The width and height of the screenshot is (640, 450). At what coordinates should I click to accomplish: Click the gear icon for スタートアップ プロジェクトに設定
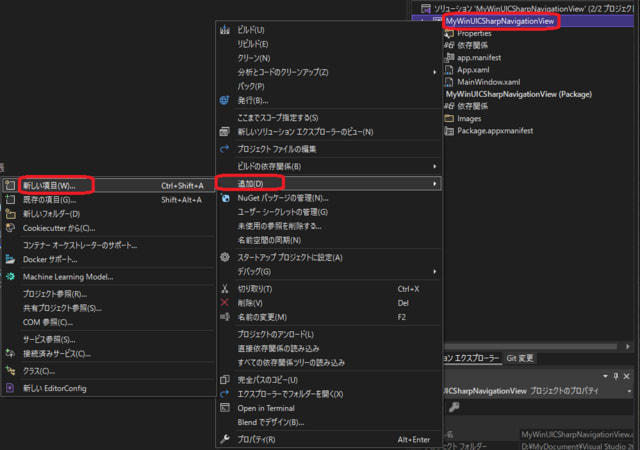pyautogui.click(x=225, y=257)
